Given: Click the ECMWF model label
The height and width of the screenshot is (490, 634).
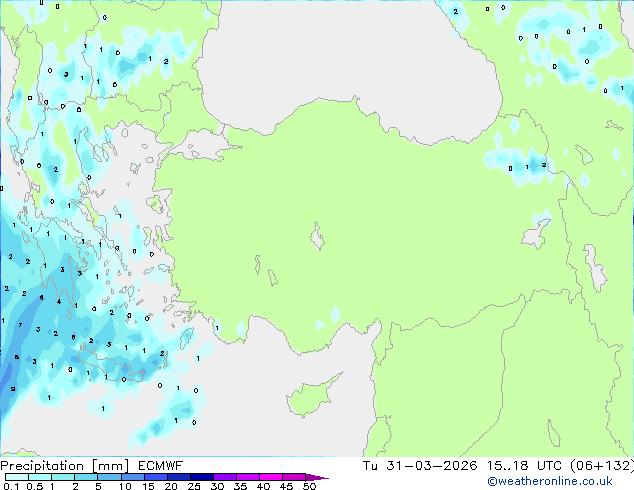Looking at the screenshot, I should [161, 466].
